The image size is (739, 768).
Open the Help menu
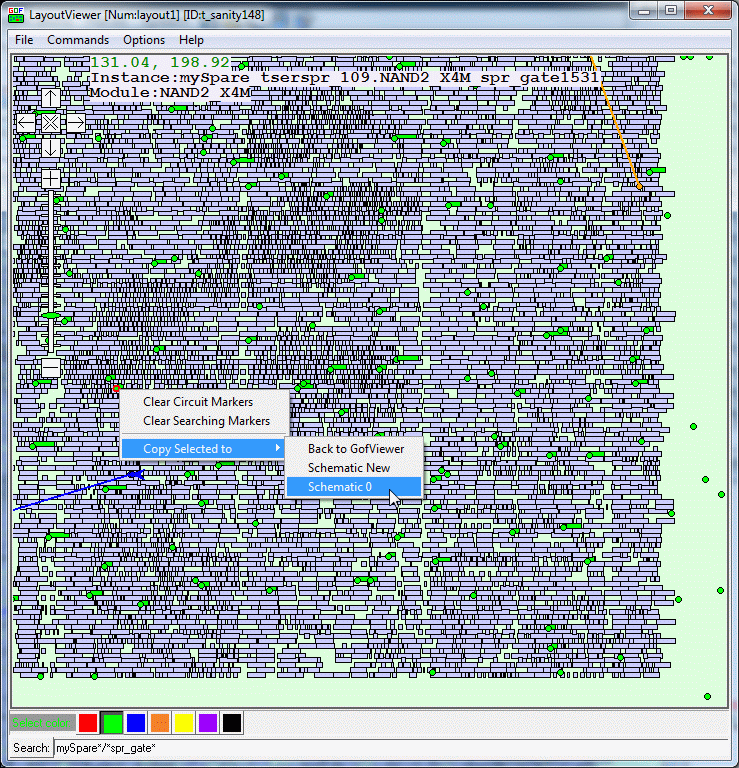[x=191, y=40]
